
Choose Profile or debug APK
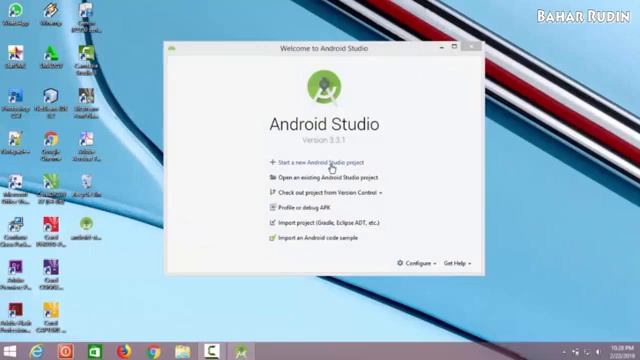(300, 208)
